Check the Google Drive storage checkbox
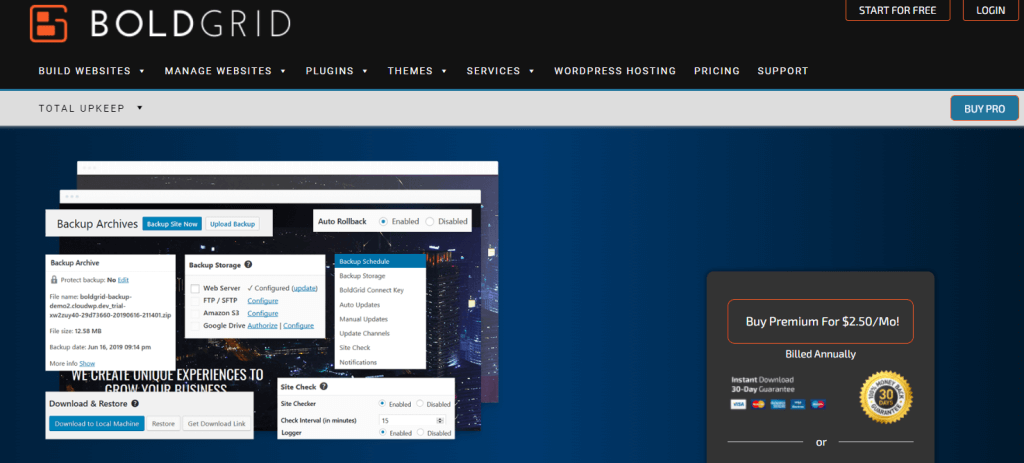1024x463 pixels. click(195, 326)
